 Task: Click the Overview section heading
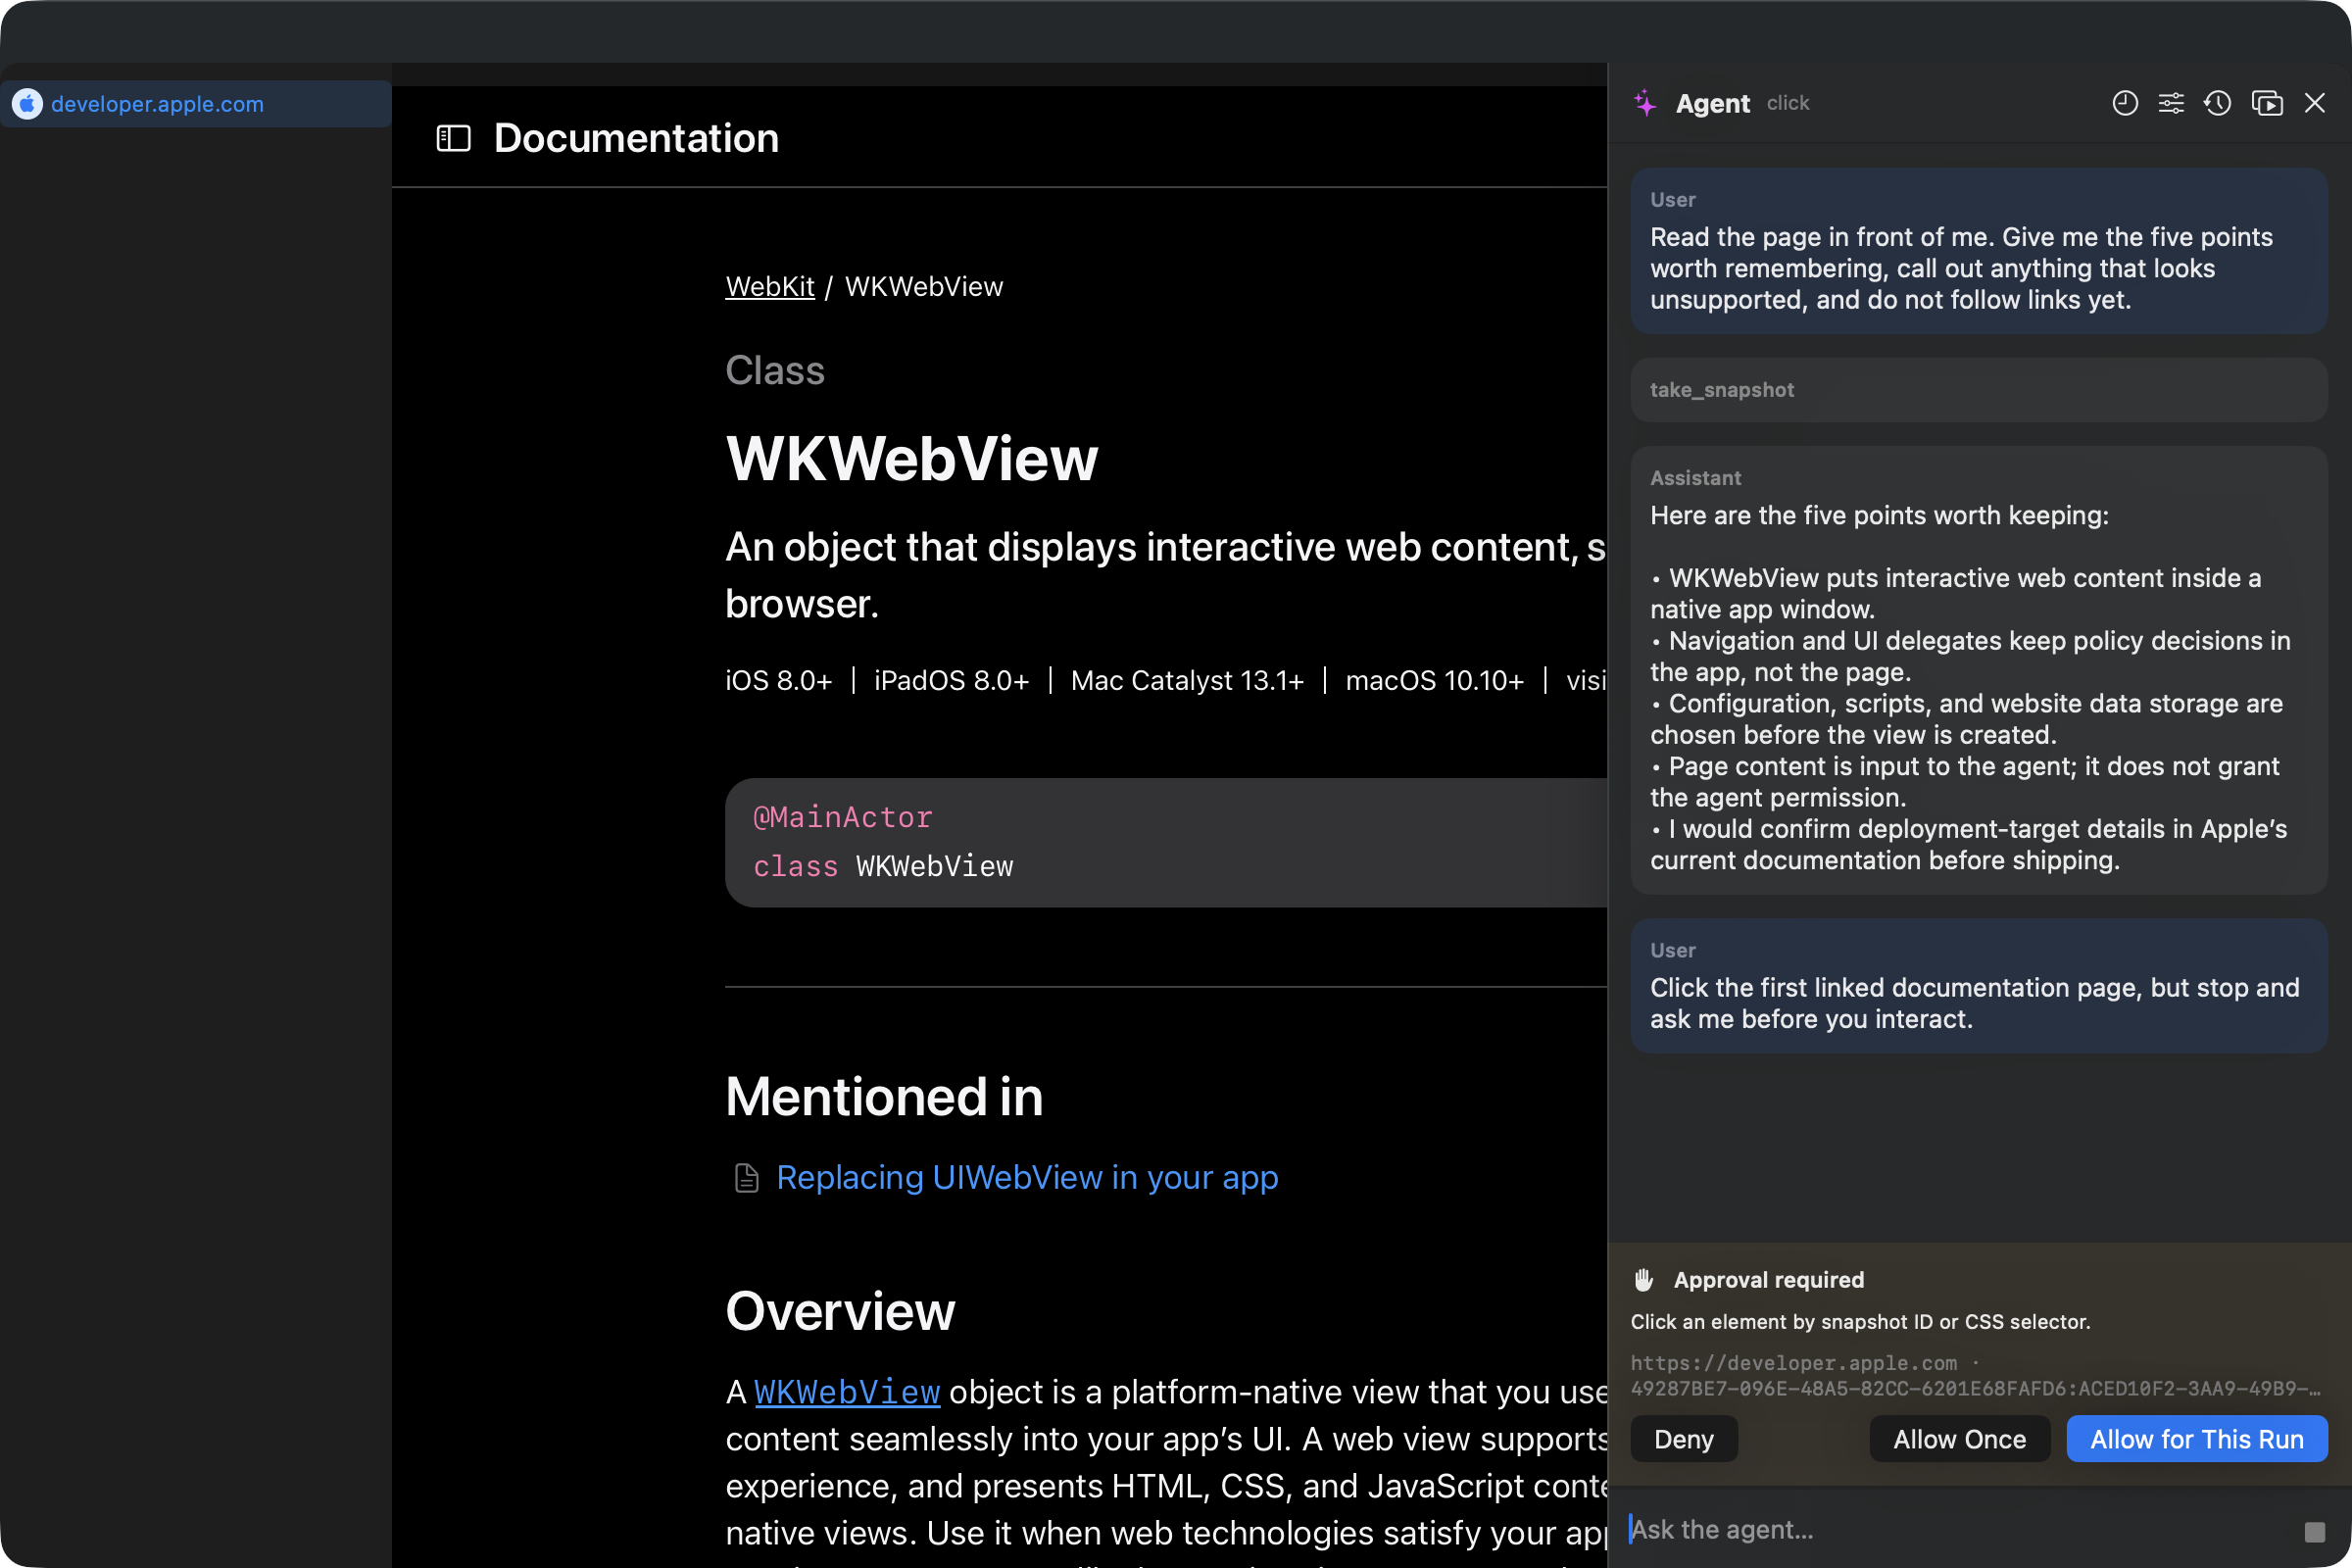(x=841, y=1312)
